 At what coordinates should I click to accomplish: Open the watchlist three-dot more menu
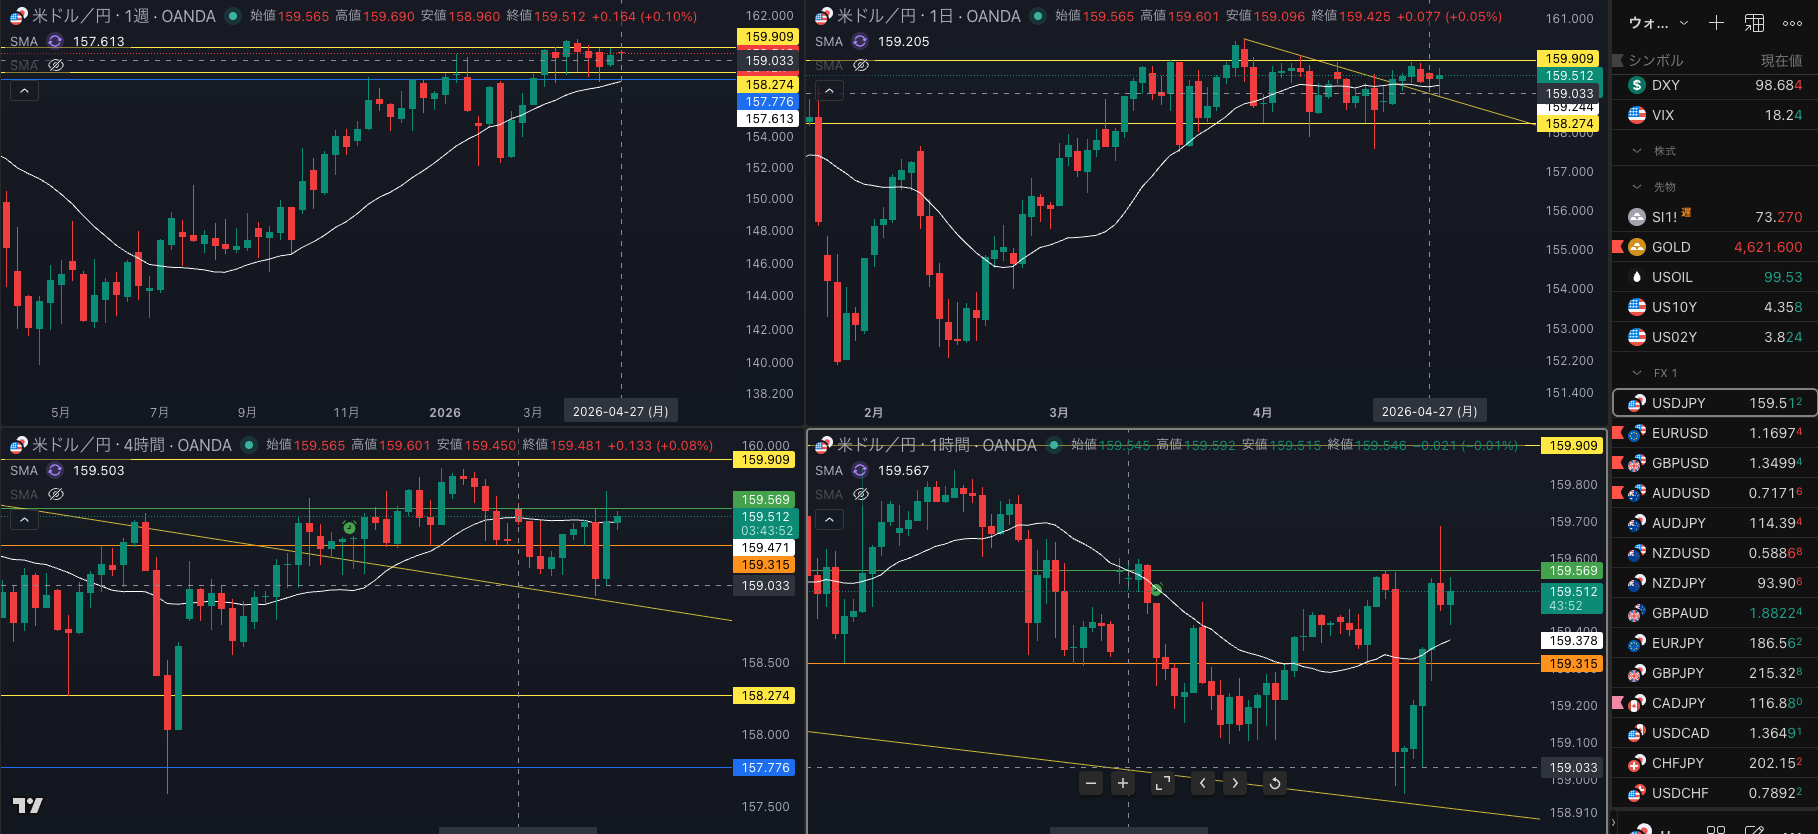(x=1792, y=22)
